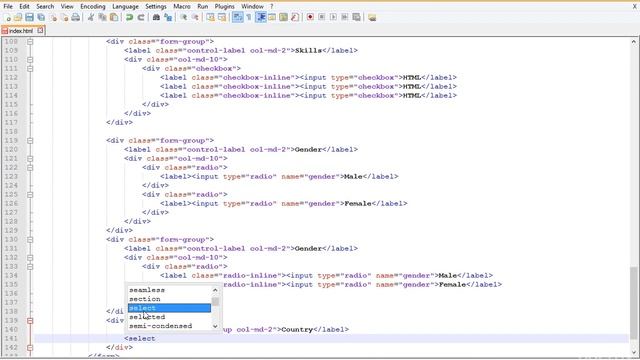Open the File menu

(x=8, y=7)
